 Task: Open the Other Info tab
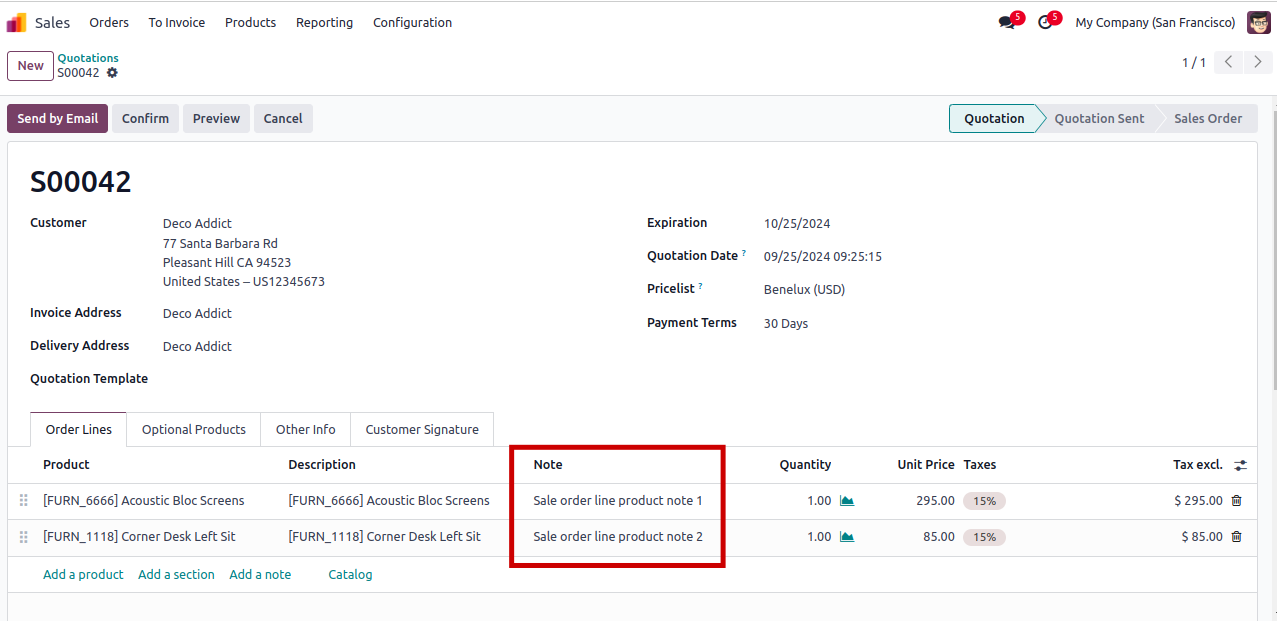(305, 429)
